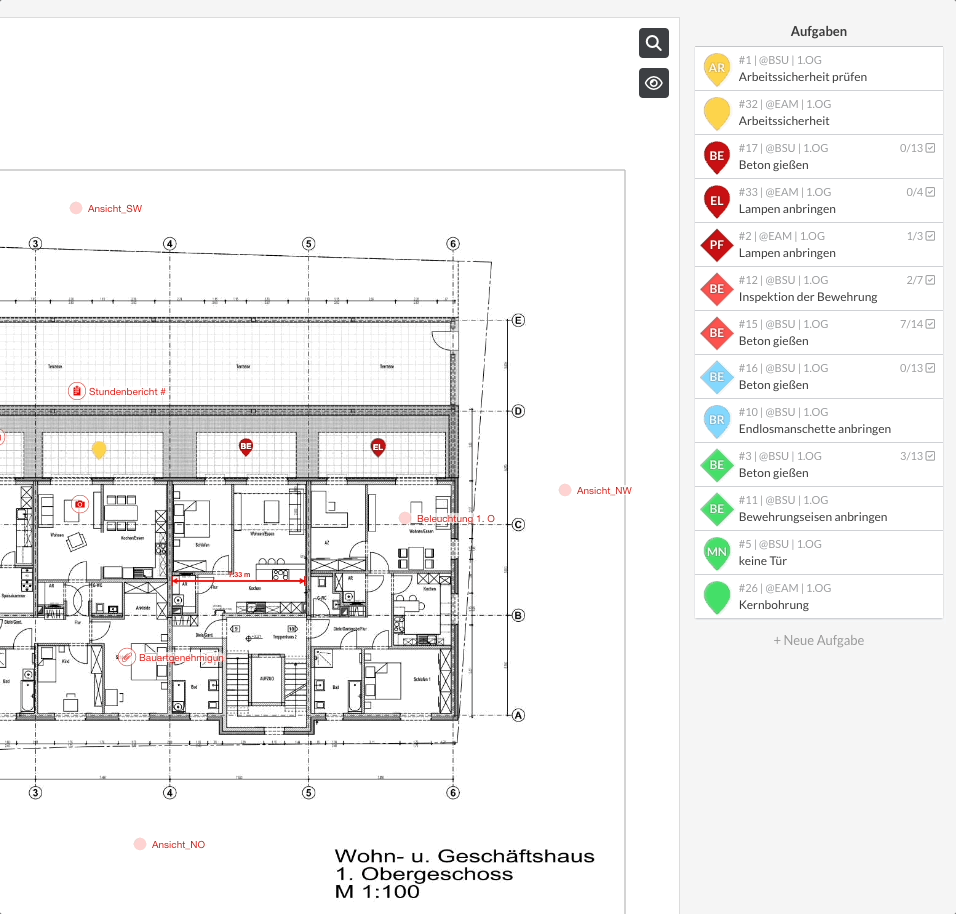Click the blue BR pin icon in list
This screenshot has width=956, height=914.
716,420
